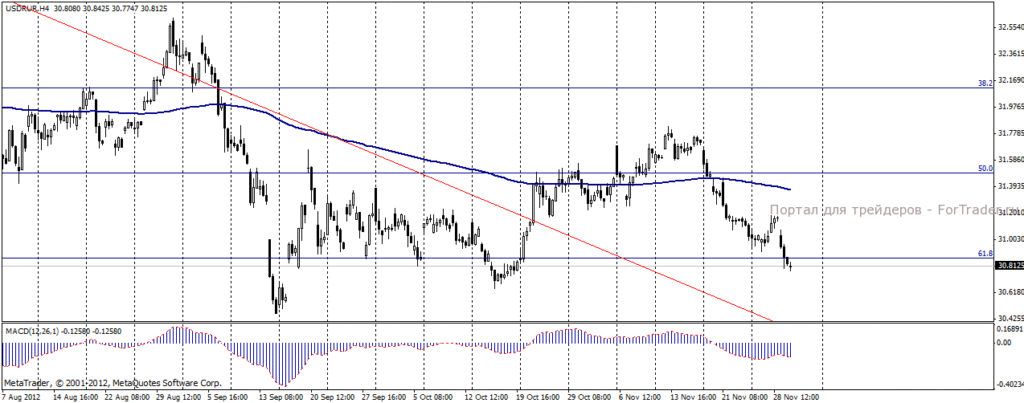This screenshot has height=403, width=1024.
Task: Click the ForTrader.ru portal watermark text
Action: [x=895, y=210]
